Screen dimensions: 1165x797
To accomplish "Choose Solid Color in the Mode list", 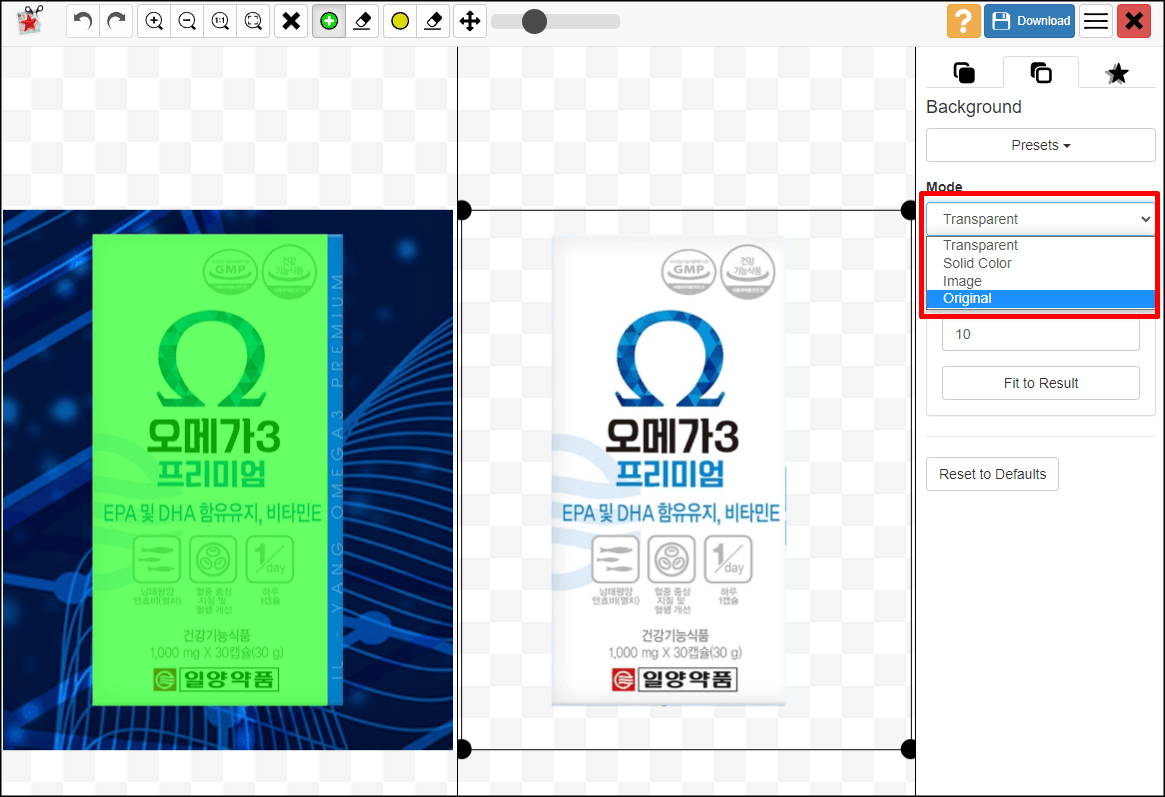I will 1040,263.
